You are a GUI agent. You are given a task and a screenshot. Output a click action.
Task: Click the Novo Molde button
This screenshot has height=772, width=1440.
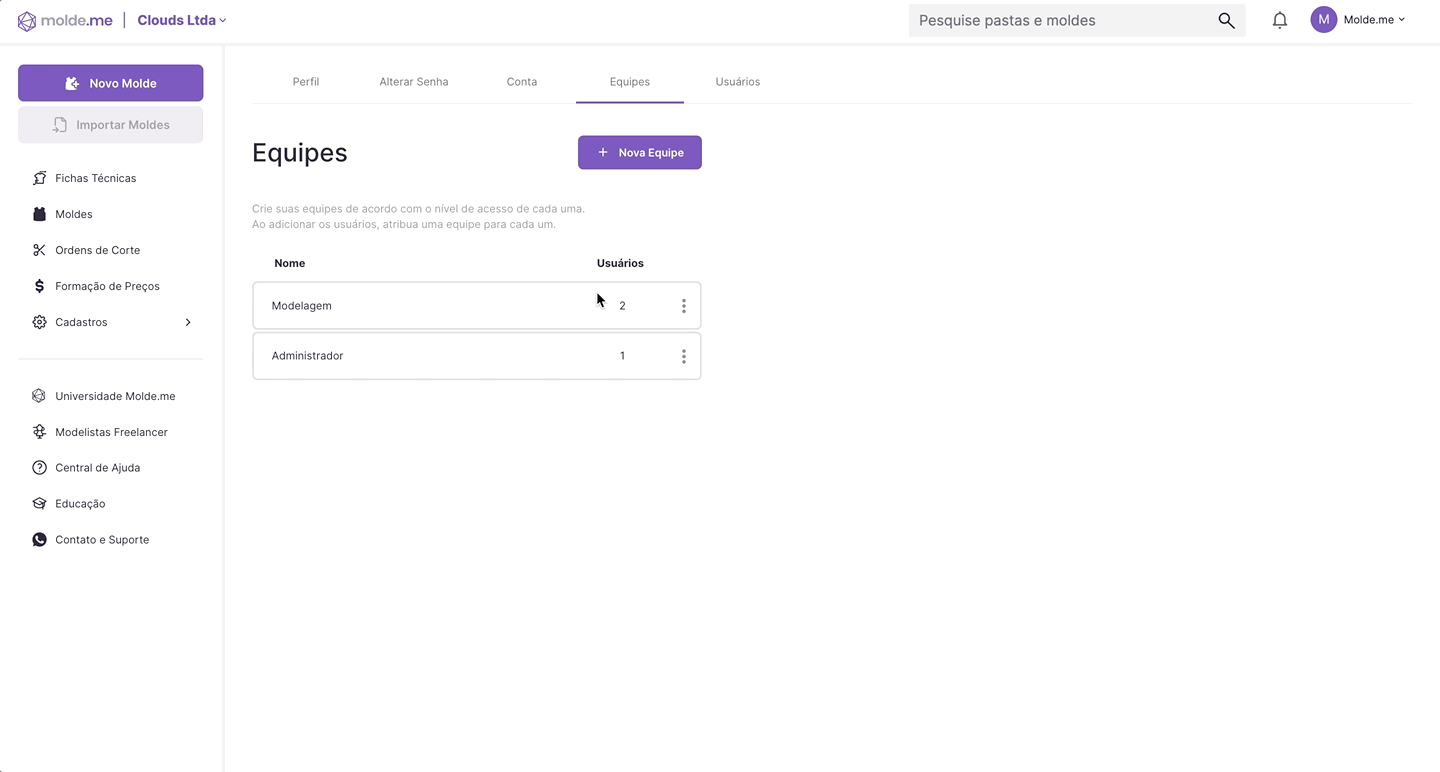point(110,83)
